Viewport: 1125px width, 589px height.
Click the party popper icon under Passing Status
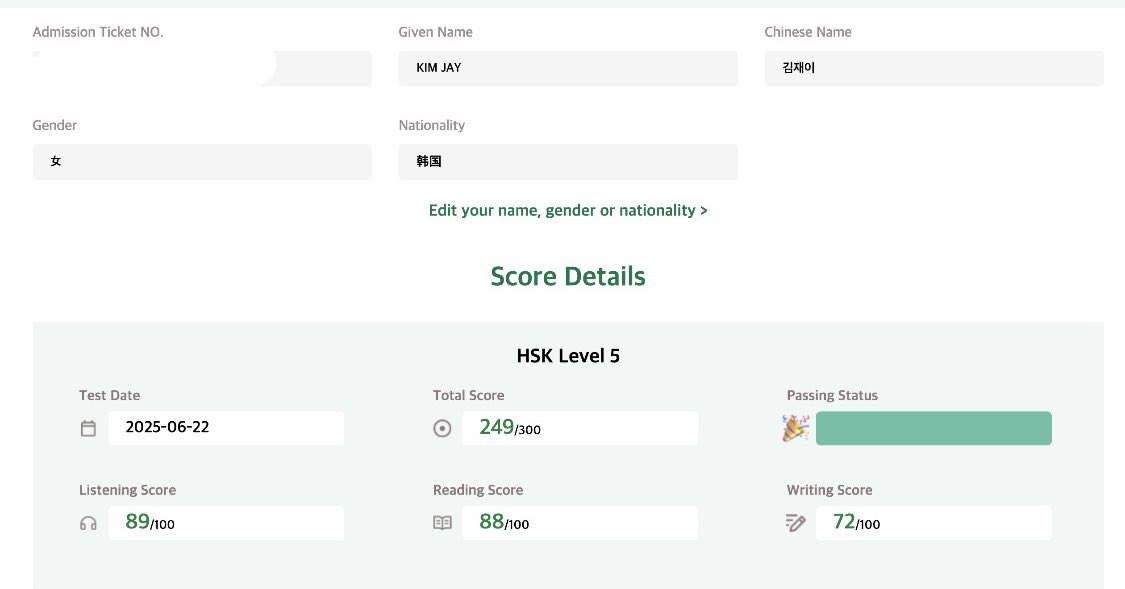[796, 428]
